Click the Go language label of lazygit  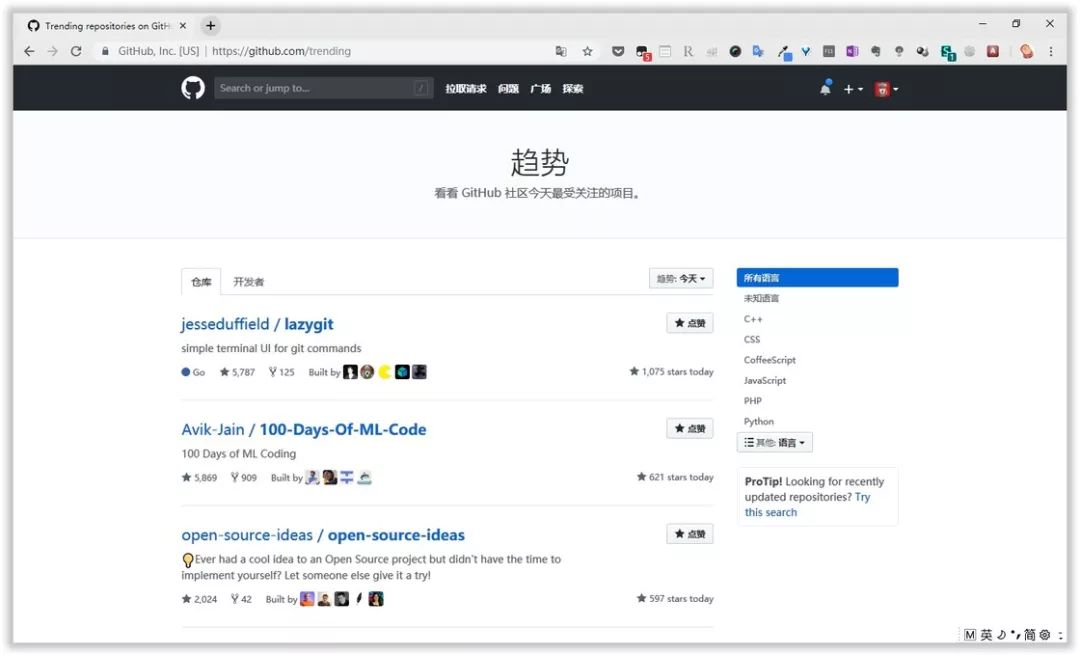(193, 372)
